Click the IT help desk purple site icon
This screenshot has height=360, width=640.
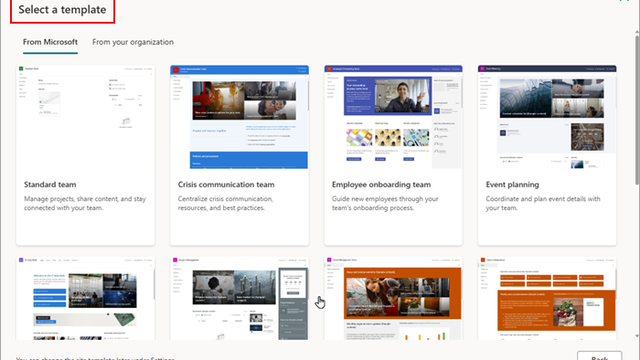click(x=21, y=260)
